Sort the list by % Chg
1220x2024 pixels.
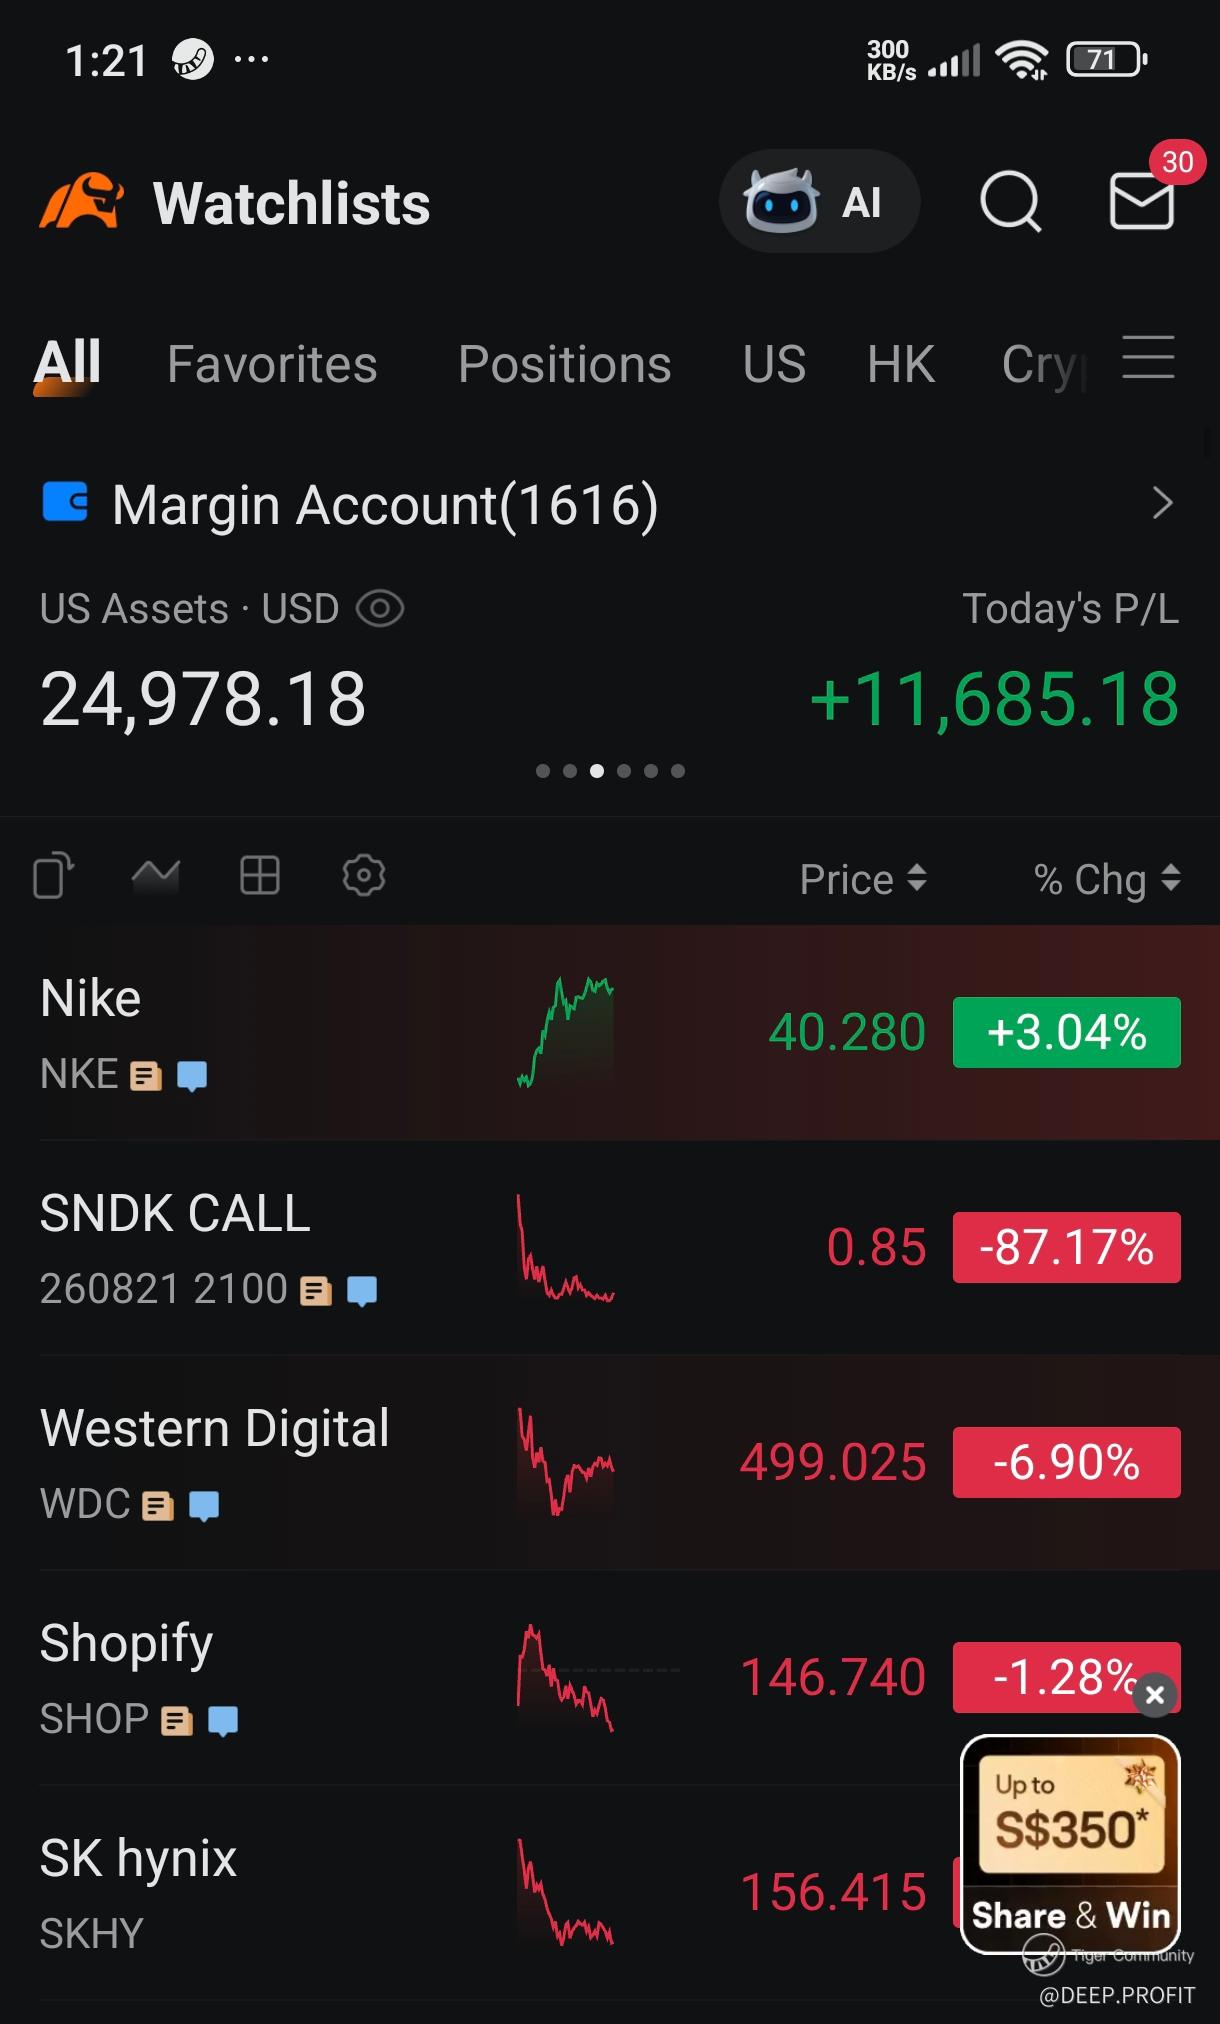coord(1107,880)
